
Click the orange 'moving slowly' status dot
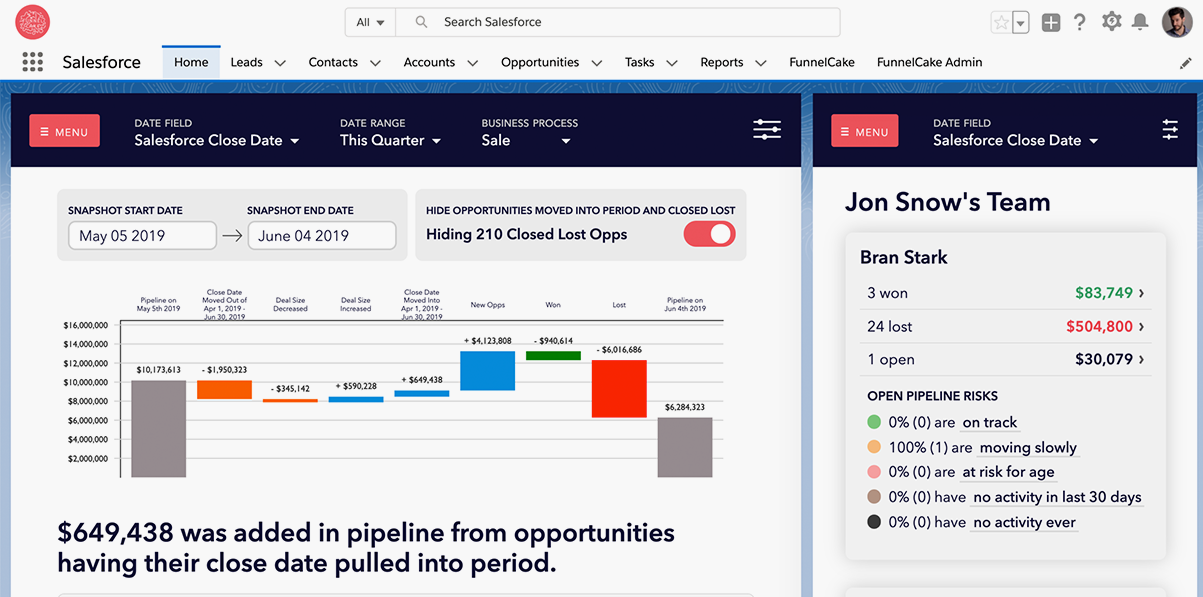[x=875, y=448]
